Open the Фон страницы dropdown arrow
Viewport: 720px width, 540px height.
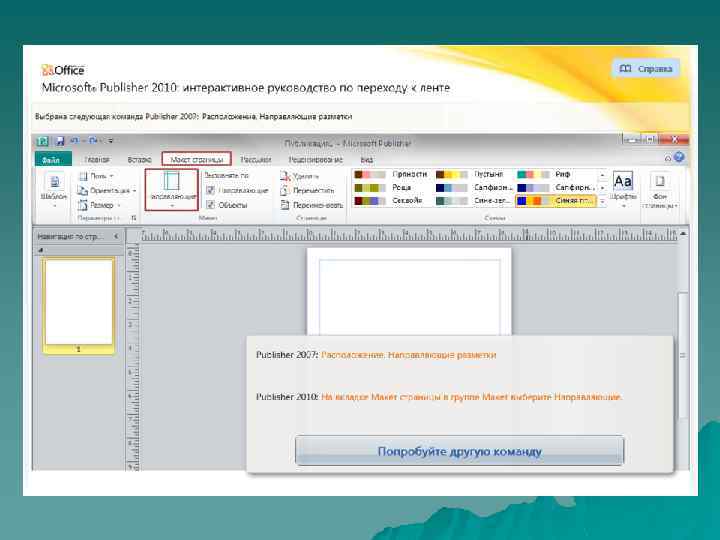(675, 206)
